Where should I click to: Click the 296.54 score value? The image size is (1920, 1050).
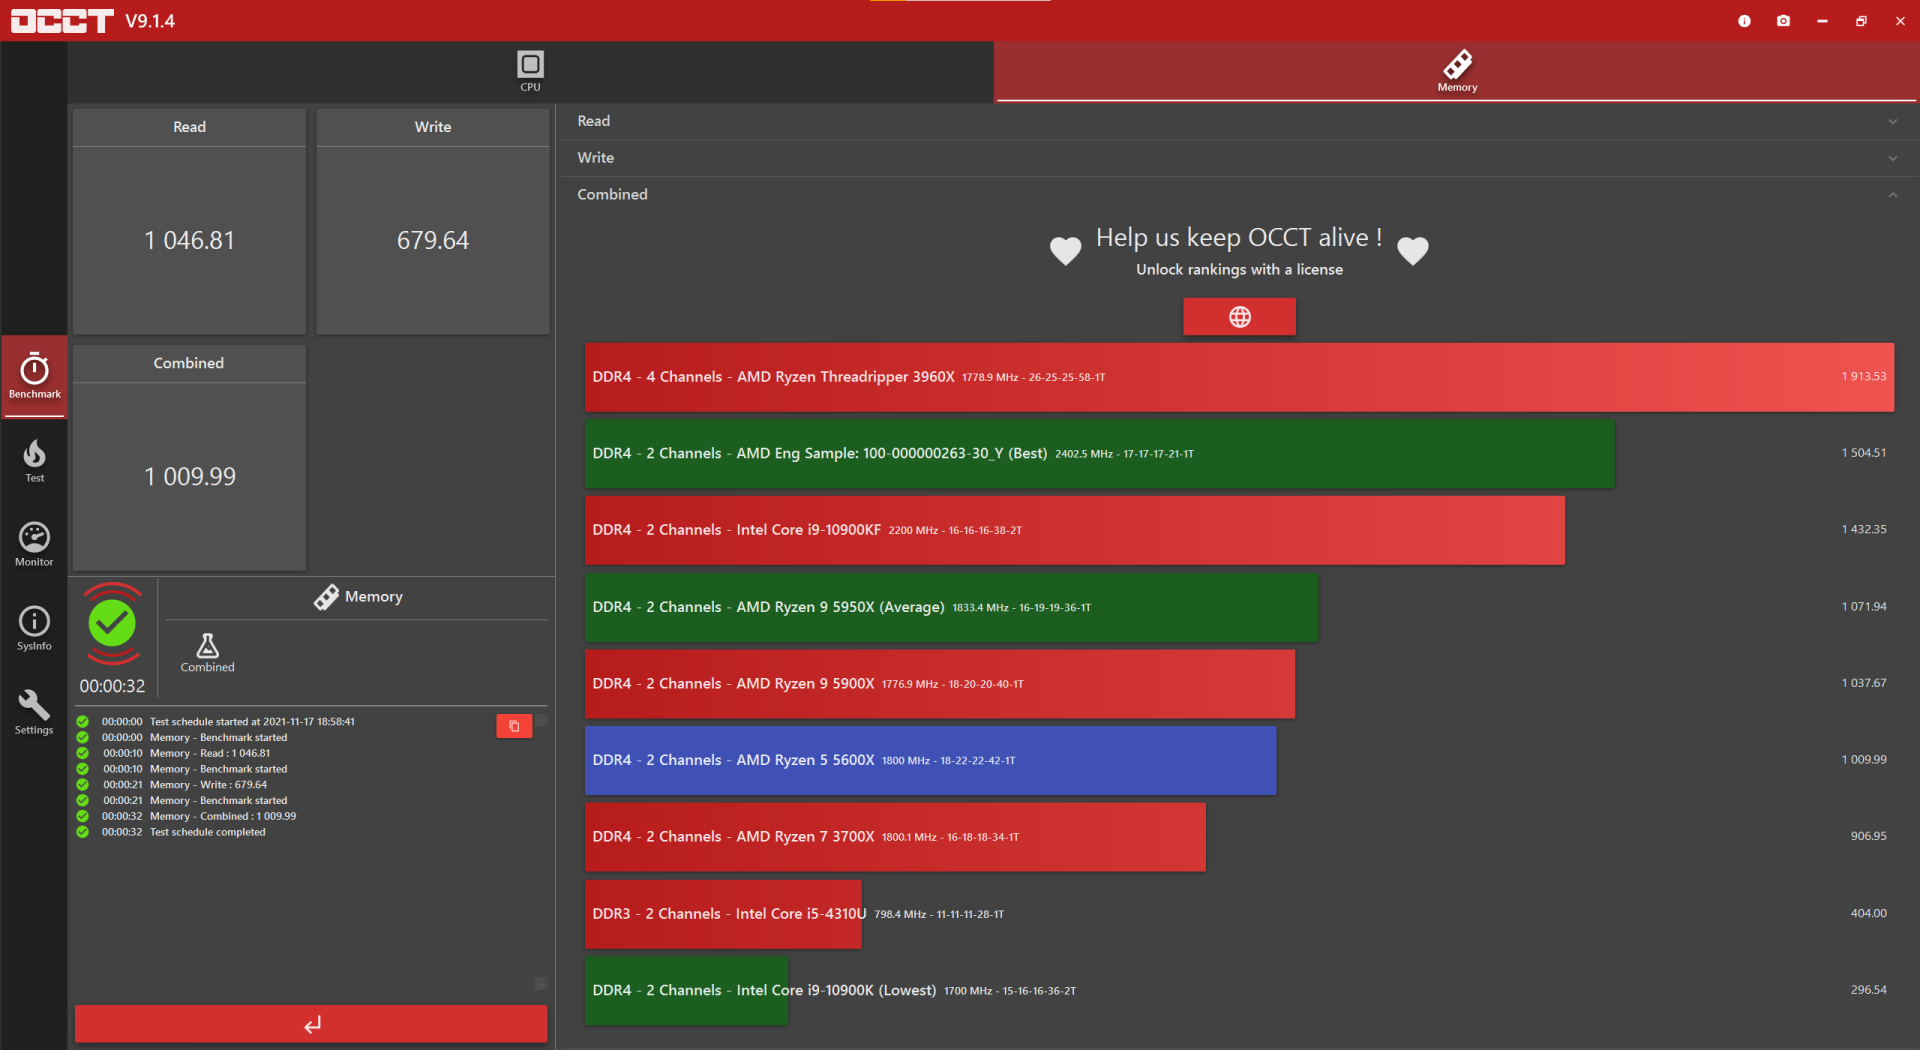tap(1868, 990)
